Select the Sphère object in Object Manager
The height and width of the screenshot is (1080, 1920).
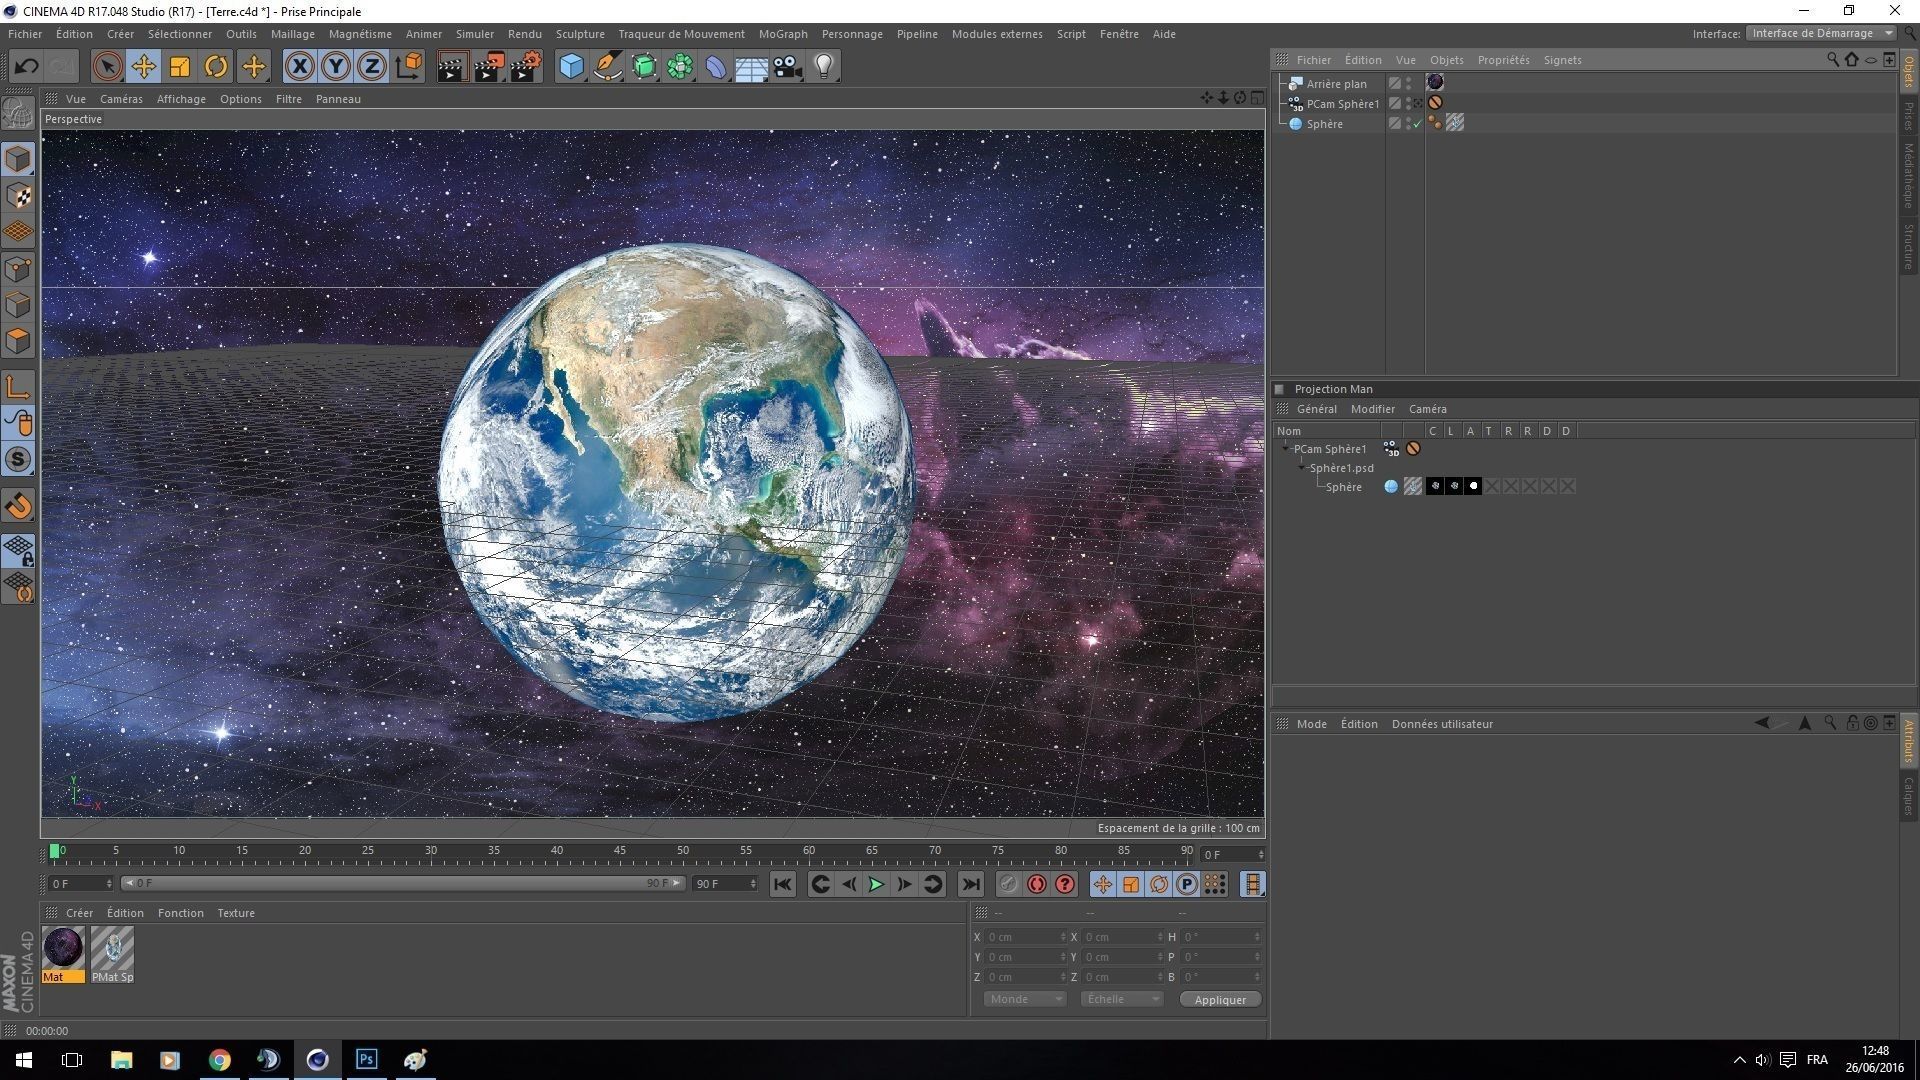(x=1324, y=124)
